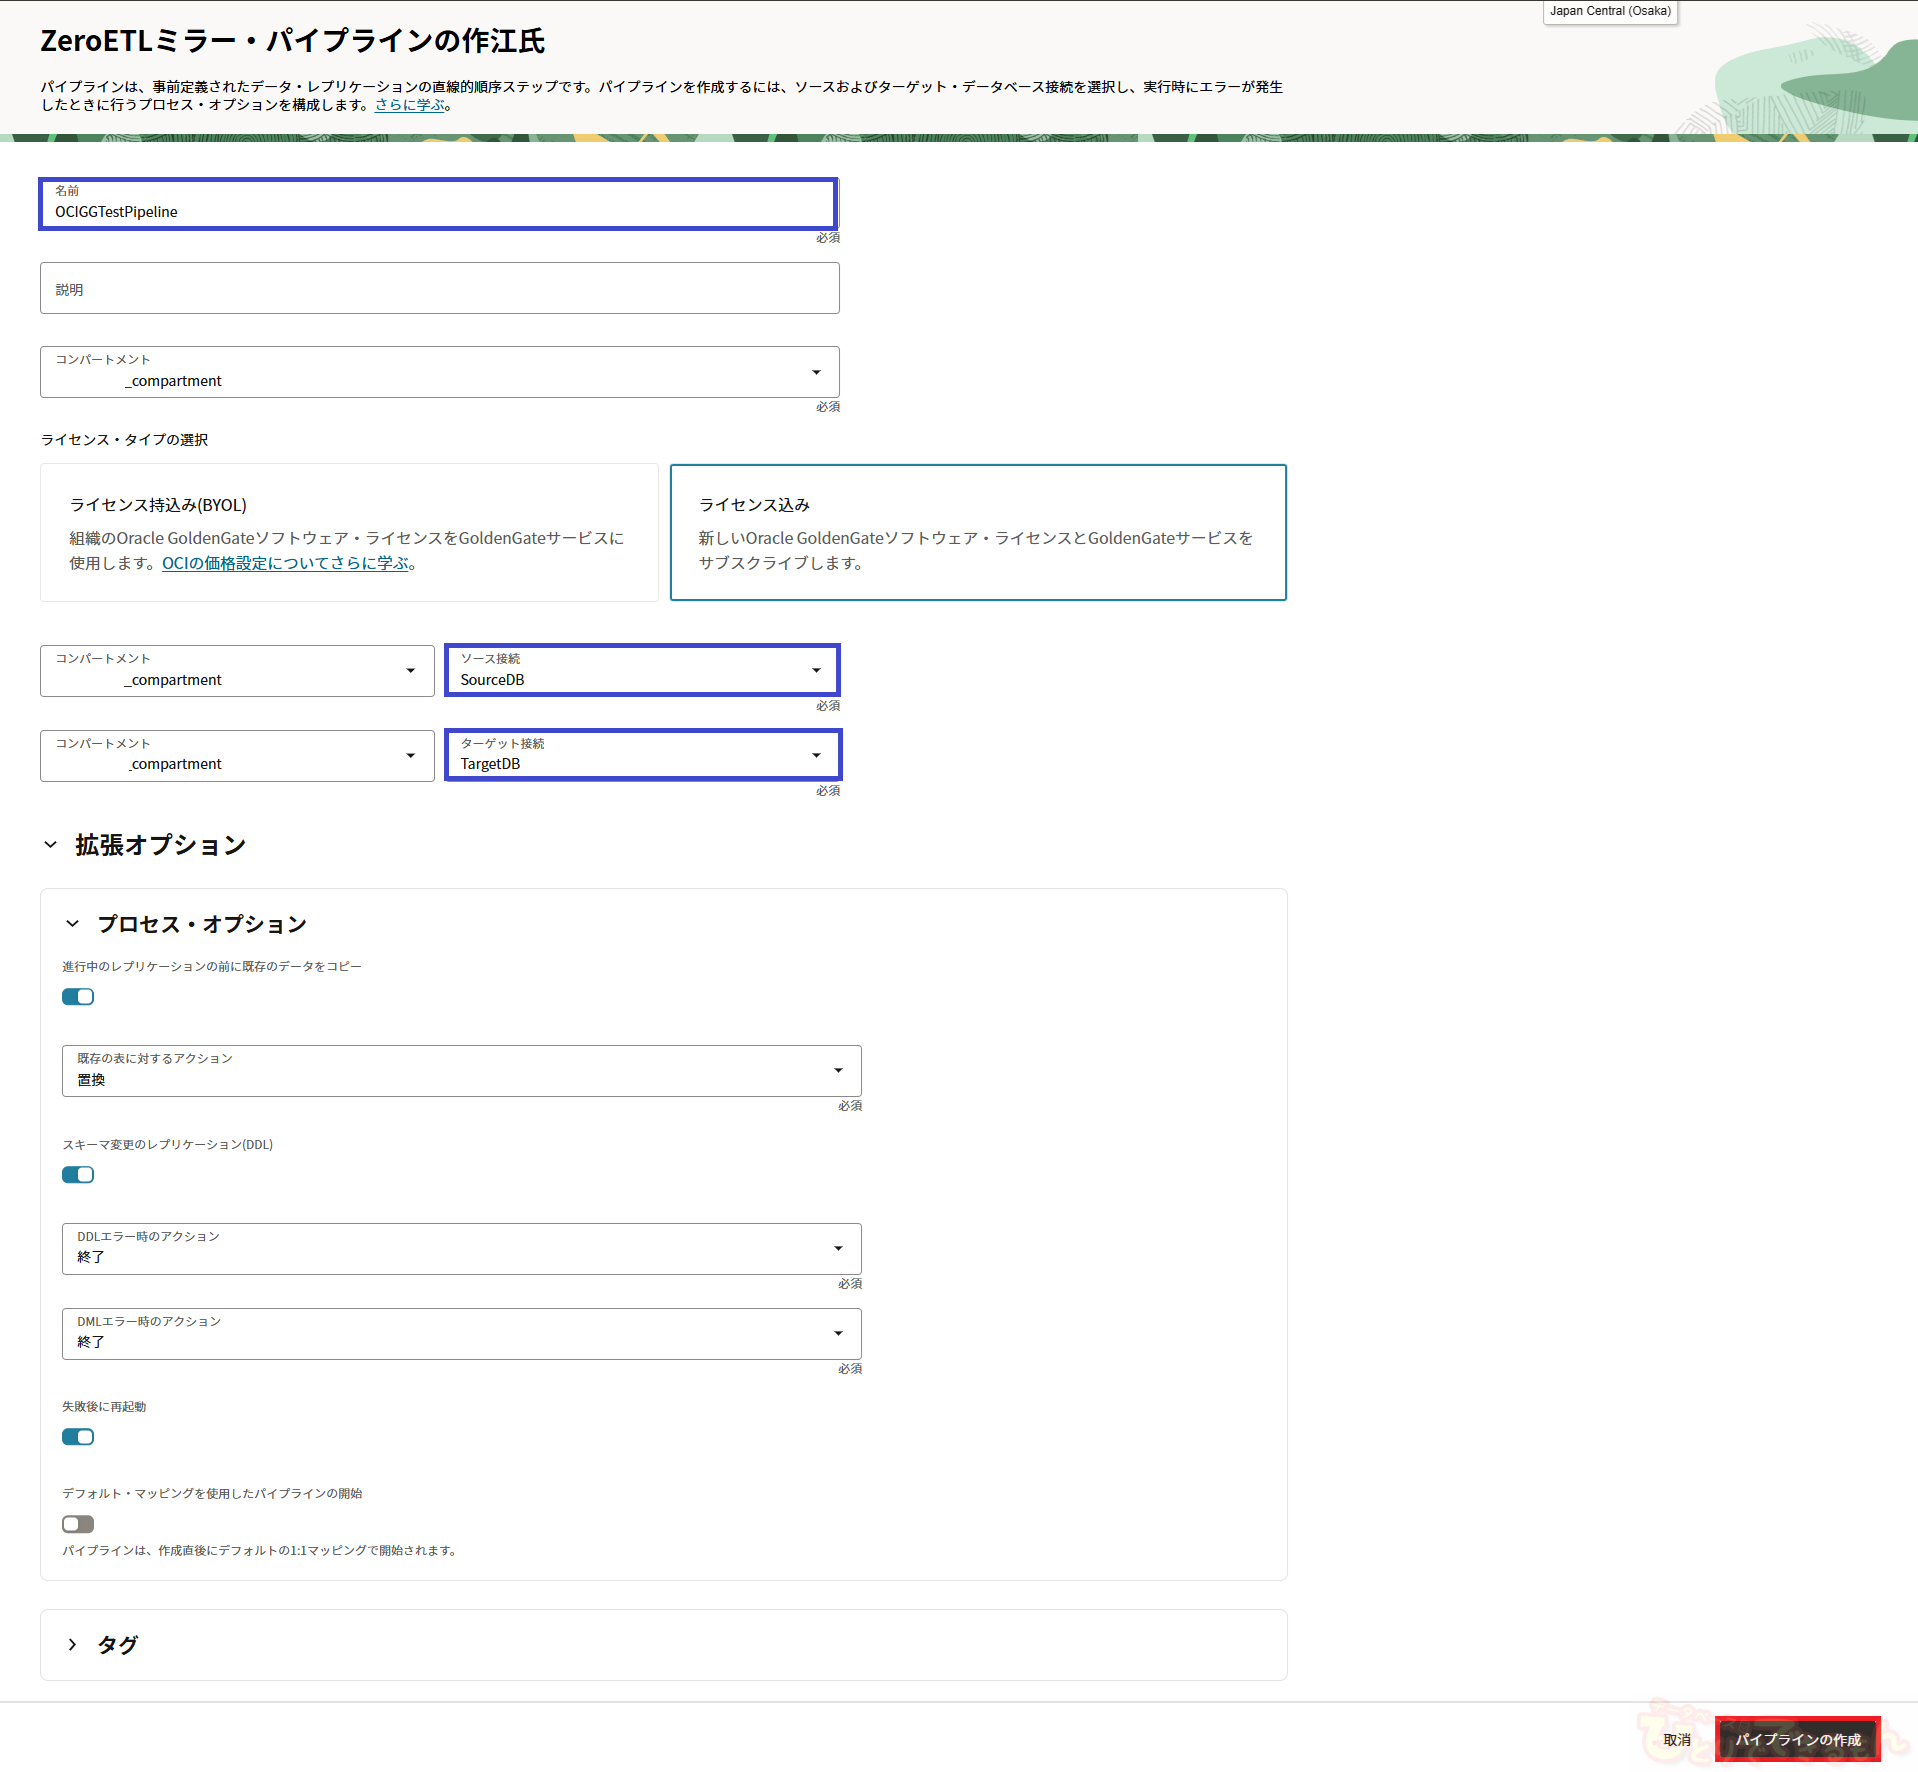1918x1772 pixels.
Task: Open the top コンパートメント dropdown
Action: coord(439,372)
